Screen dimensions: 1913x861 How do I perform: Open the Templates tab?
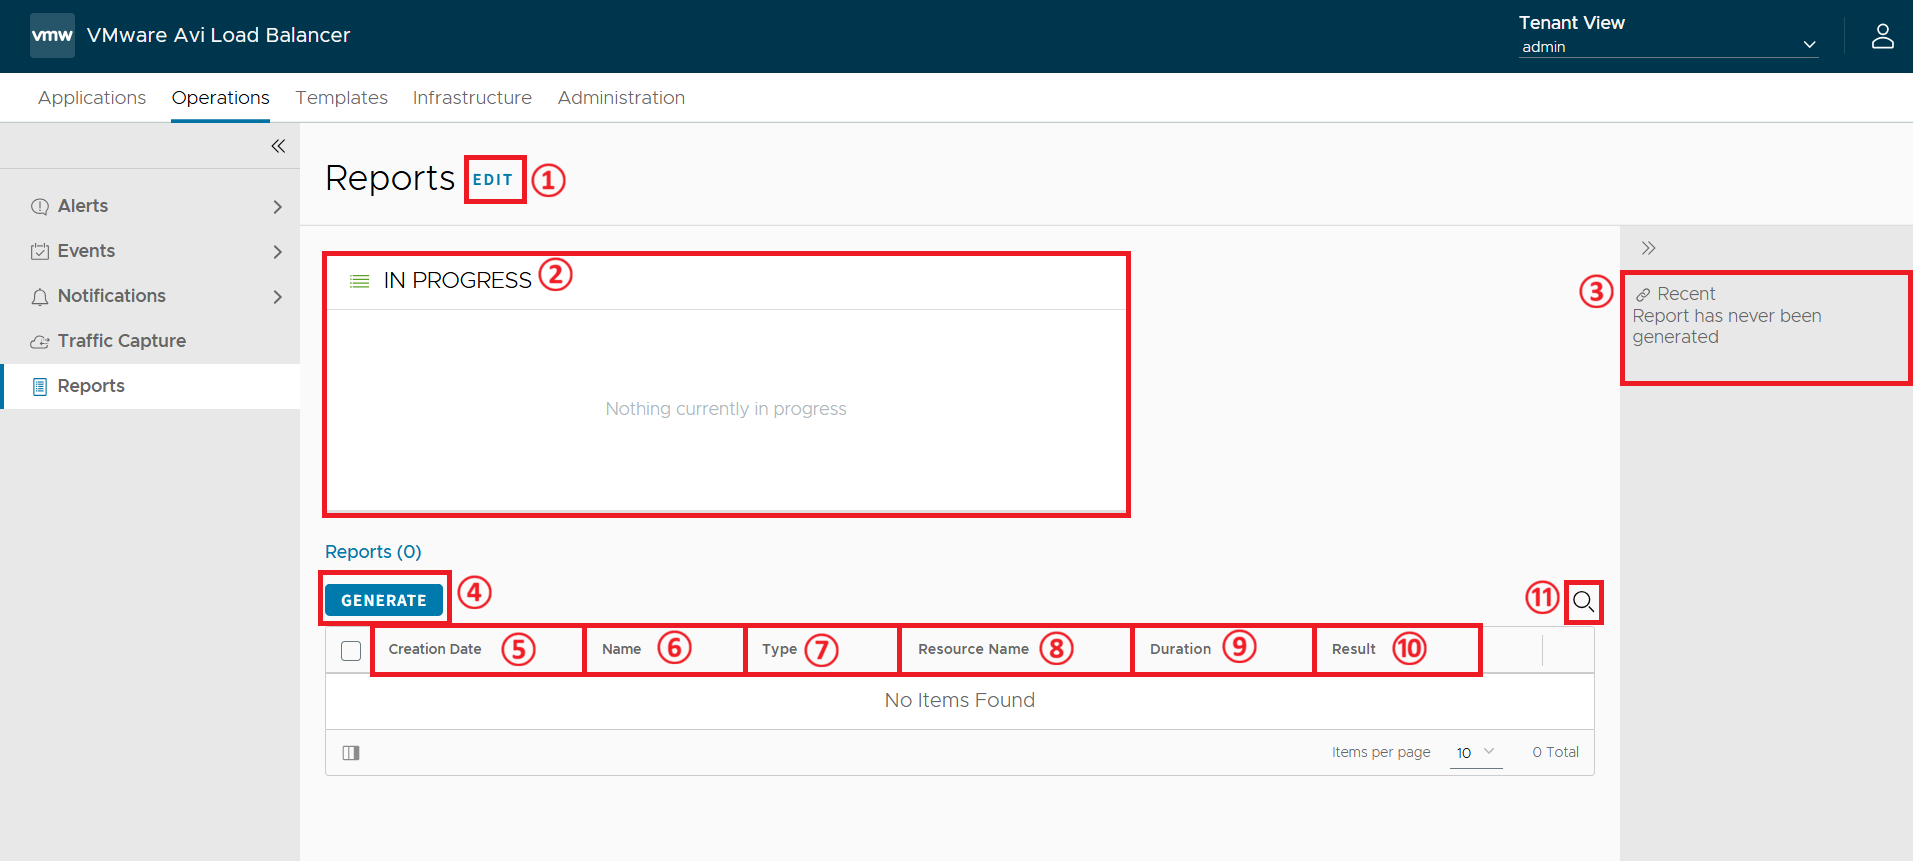click(341, 98)
